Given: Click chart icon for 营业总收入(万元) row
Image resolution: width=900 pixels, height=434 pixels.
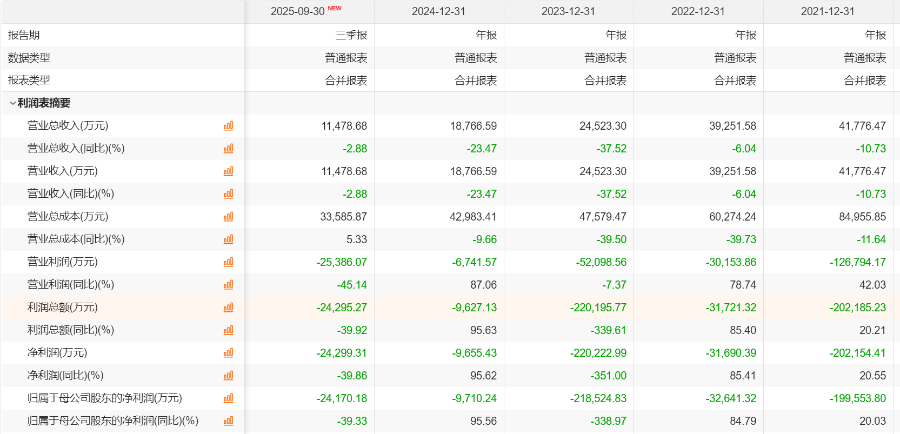Looking at the screenshot, I should pos(228,126).
